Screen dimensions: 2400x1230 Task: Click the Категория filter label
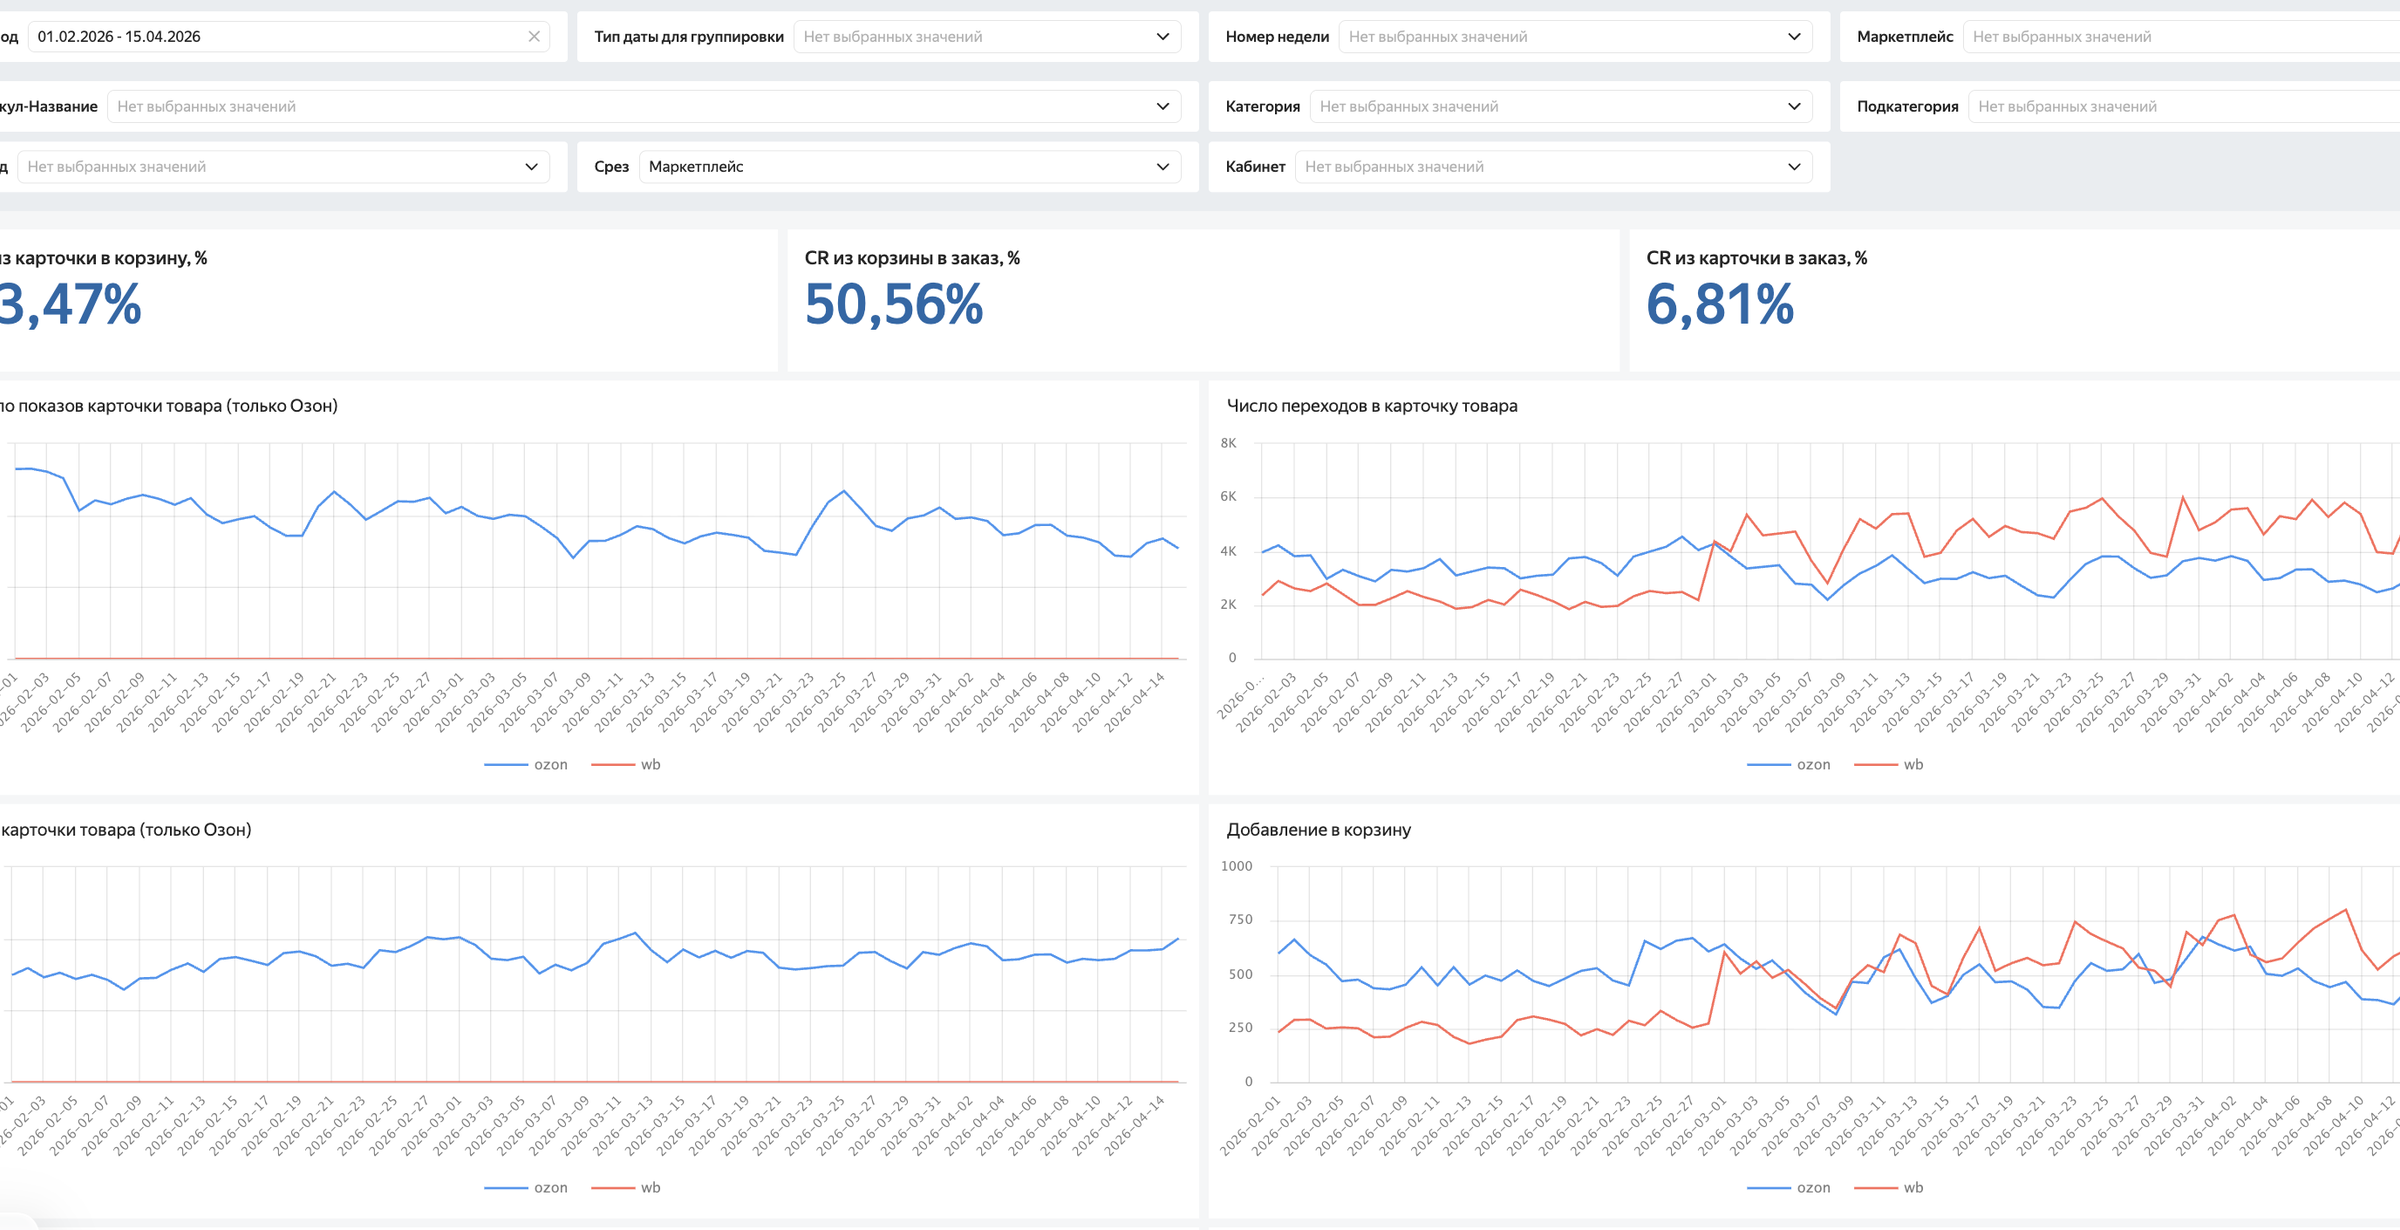[1263, 107]
